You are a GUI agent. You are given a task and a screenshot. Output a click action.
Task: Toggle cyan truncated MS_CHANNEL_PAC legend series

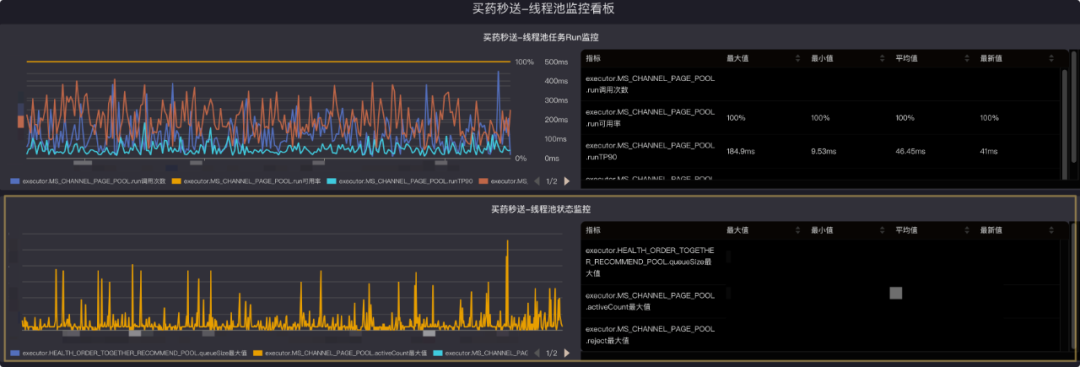pos(481,353)
